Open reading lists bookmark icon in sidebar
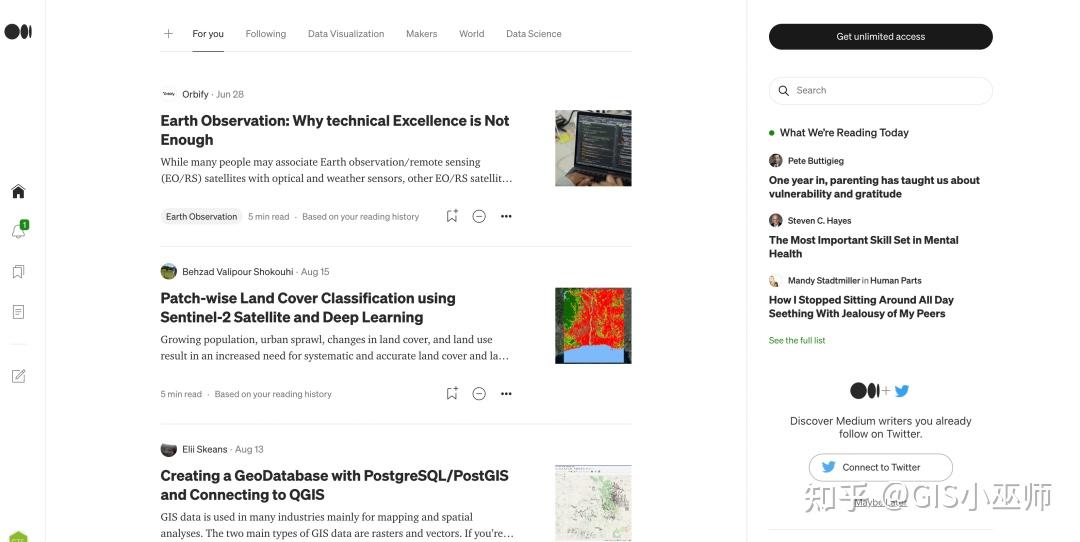 (18, 272)
